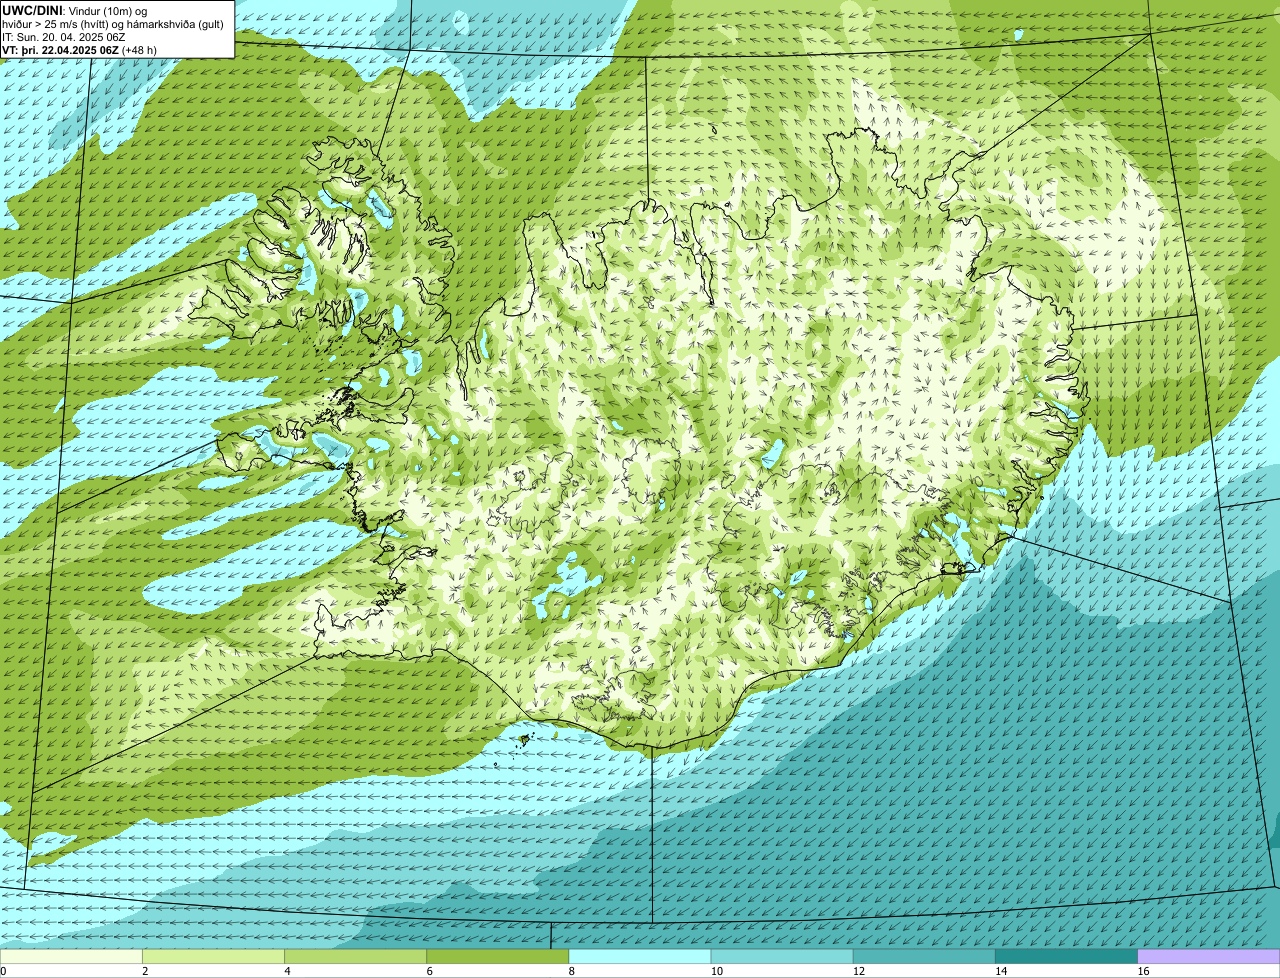Image resolution: width=1280 pixels, height=978 pixels.
Task: Click the "IT: Sun. 20. 04. 2025 06Z" line
Action: pos(63,37)
